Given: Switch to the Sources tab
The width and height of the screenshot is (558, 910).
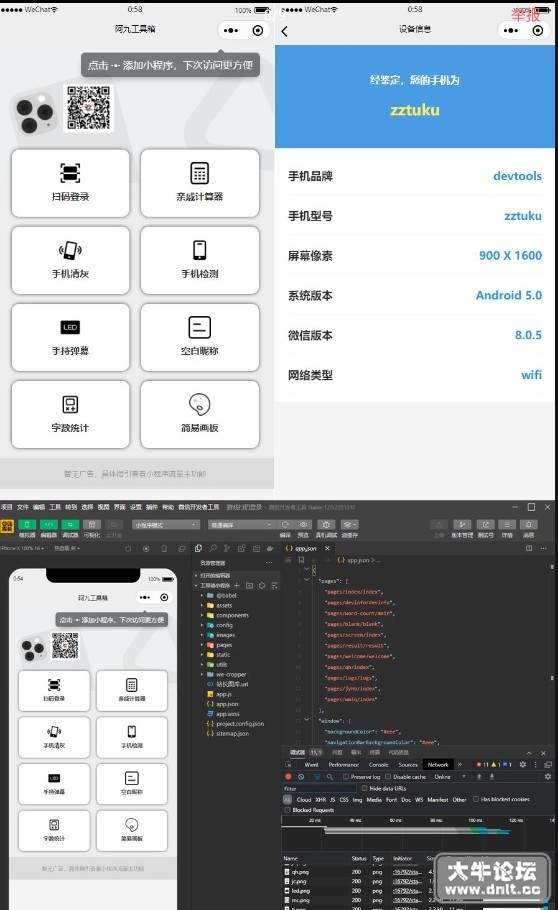Looking at the screenshot, I should (408, 765).
